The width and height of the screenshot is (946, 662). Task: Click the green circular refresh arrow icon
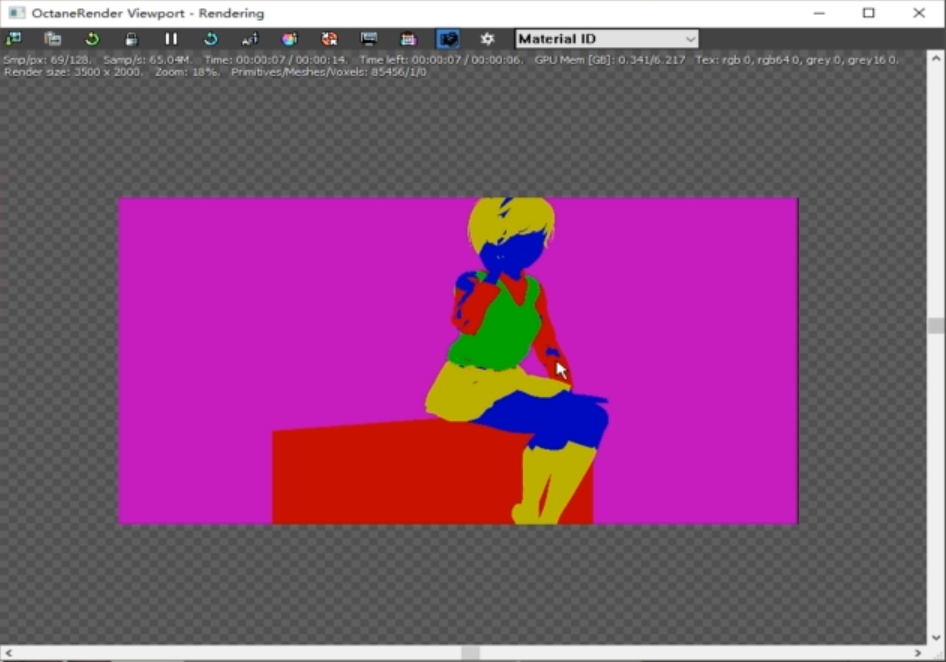92,39
